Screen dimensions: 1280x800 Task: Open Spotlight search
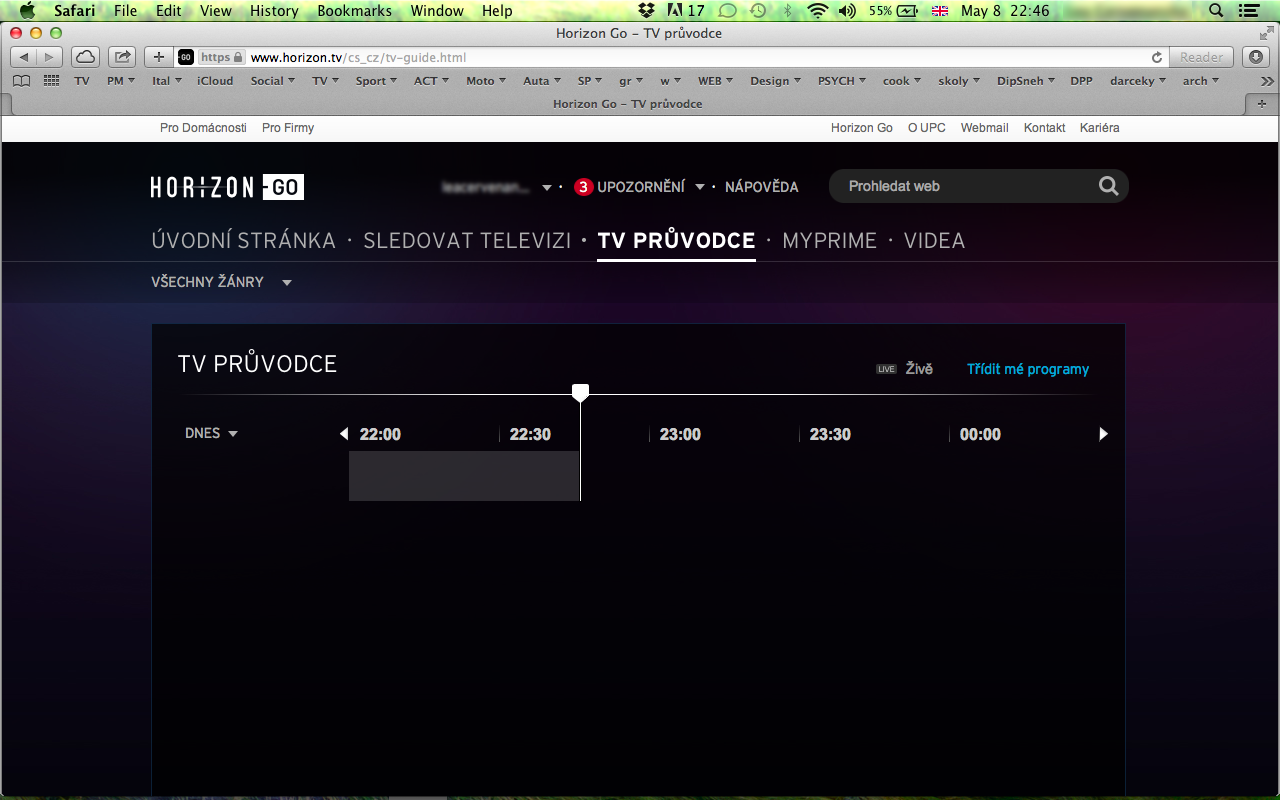coord(1216,11)
